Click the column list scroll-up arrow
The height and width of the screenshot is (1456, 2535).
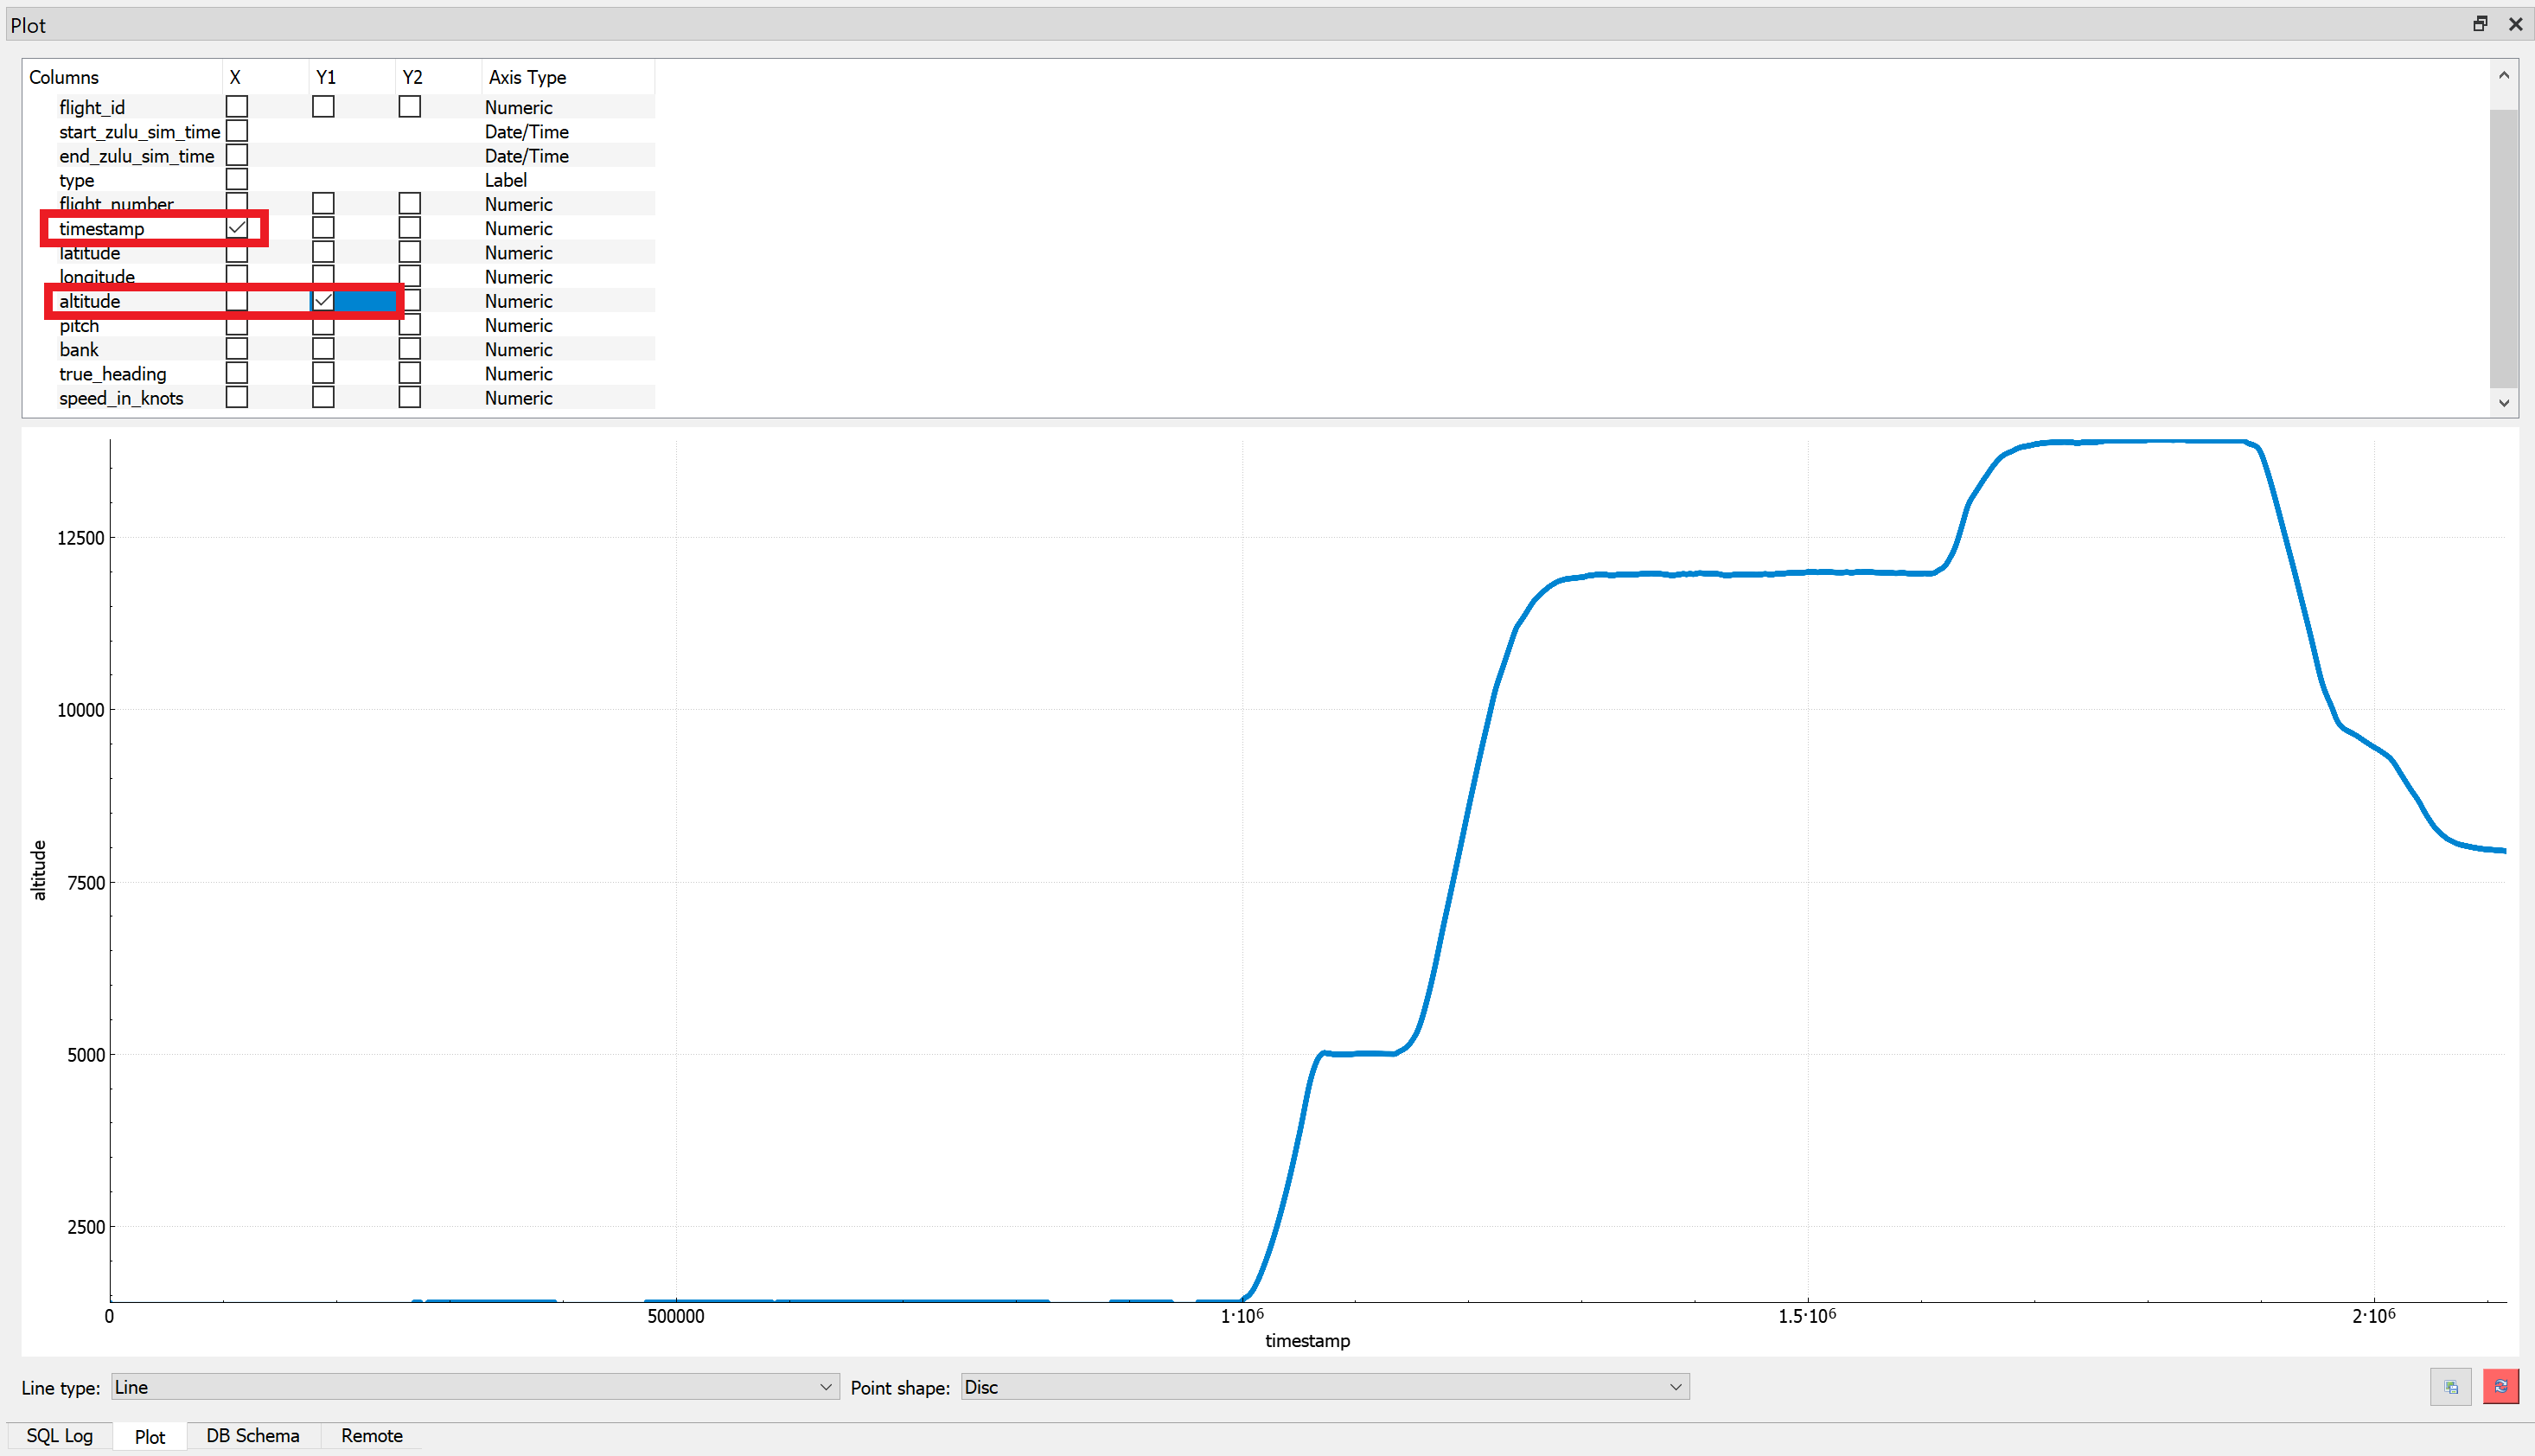[2503, 75]
